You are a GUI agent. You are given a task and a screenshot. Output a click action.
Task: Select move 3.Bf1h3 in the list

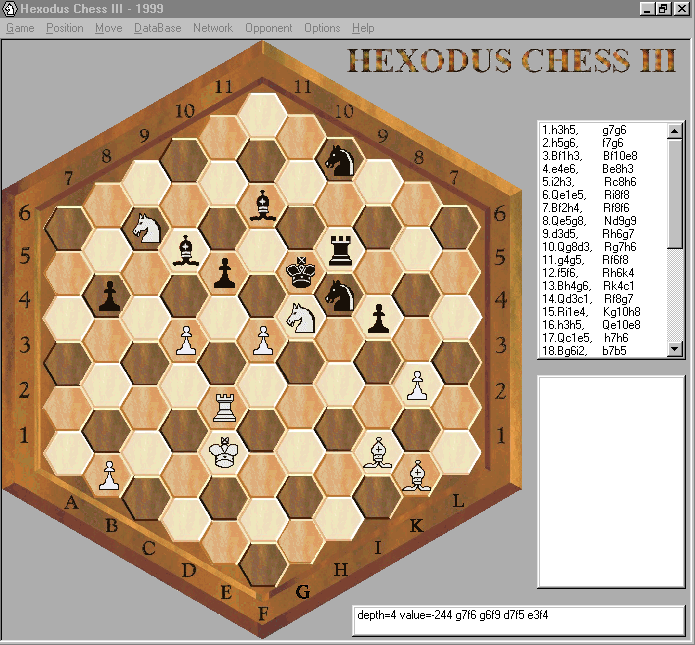(562, 156)
